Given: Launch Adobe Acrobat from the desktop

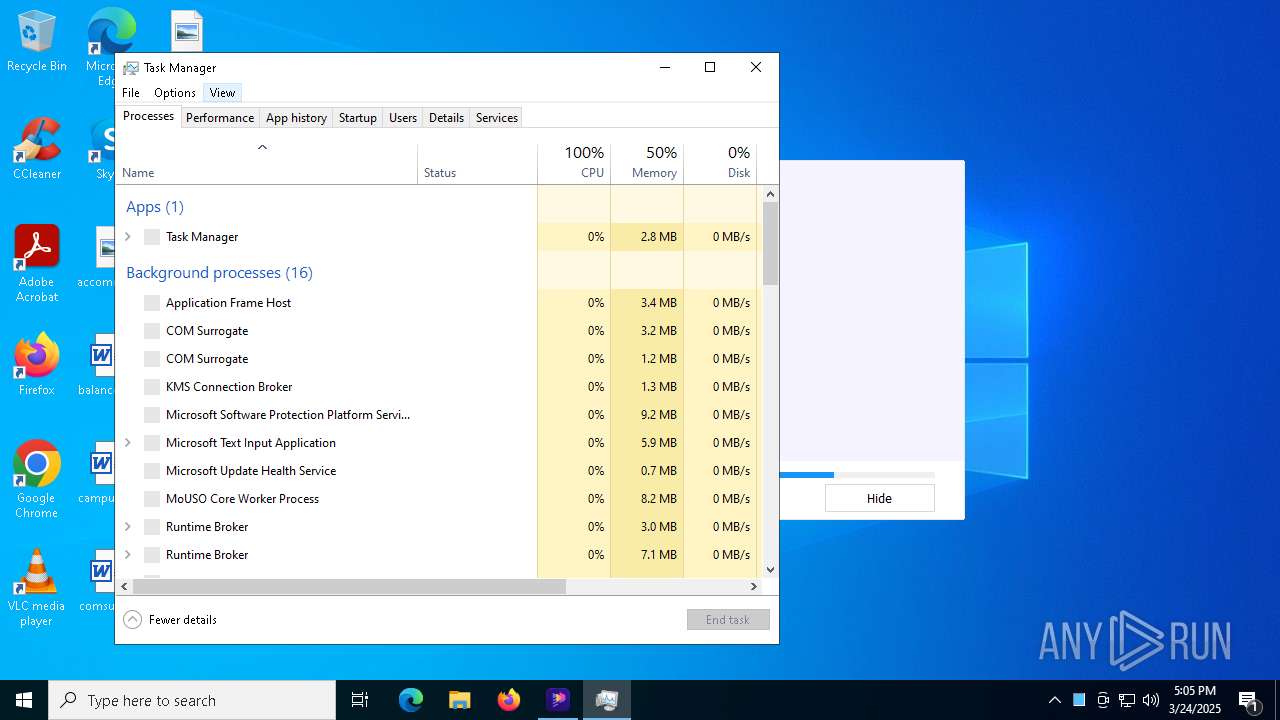Looking at the screenshot, I should tap(37, 264).
